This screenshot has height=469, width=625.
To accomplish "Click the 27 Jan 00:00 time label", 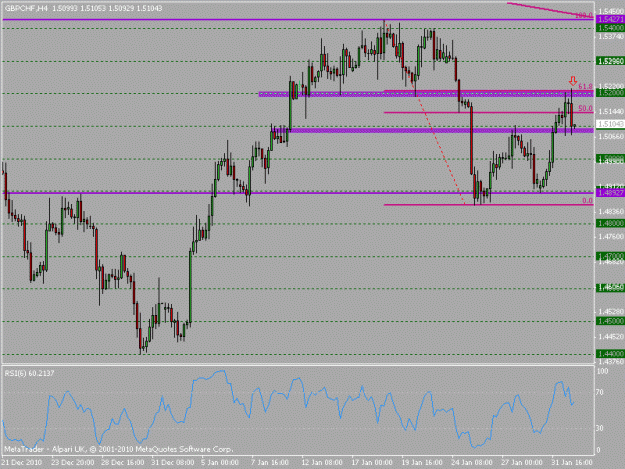I will [522, 463].
